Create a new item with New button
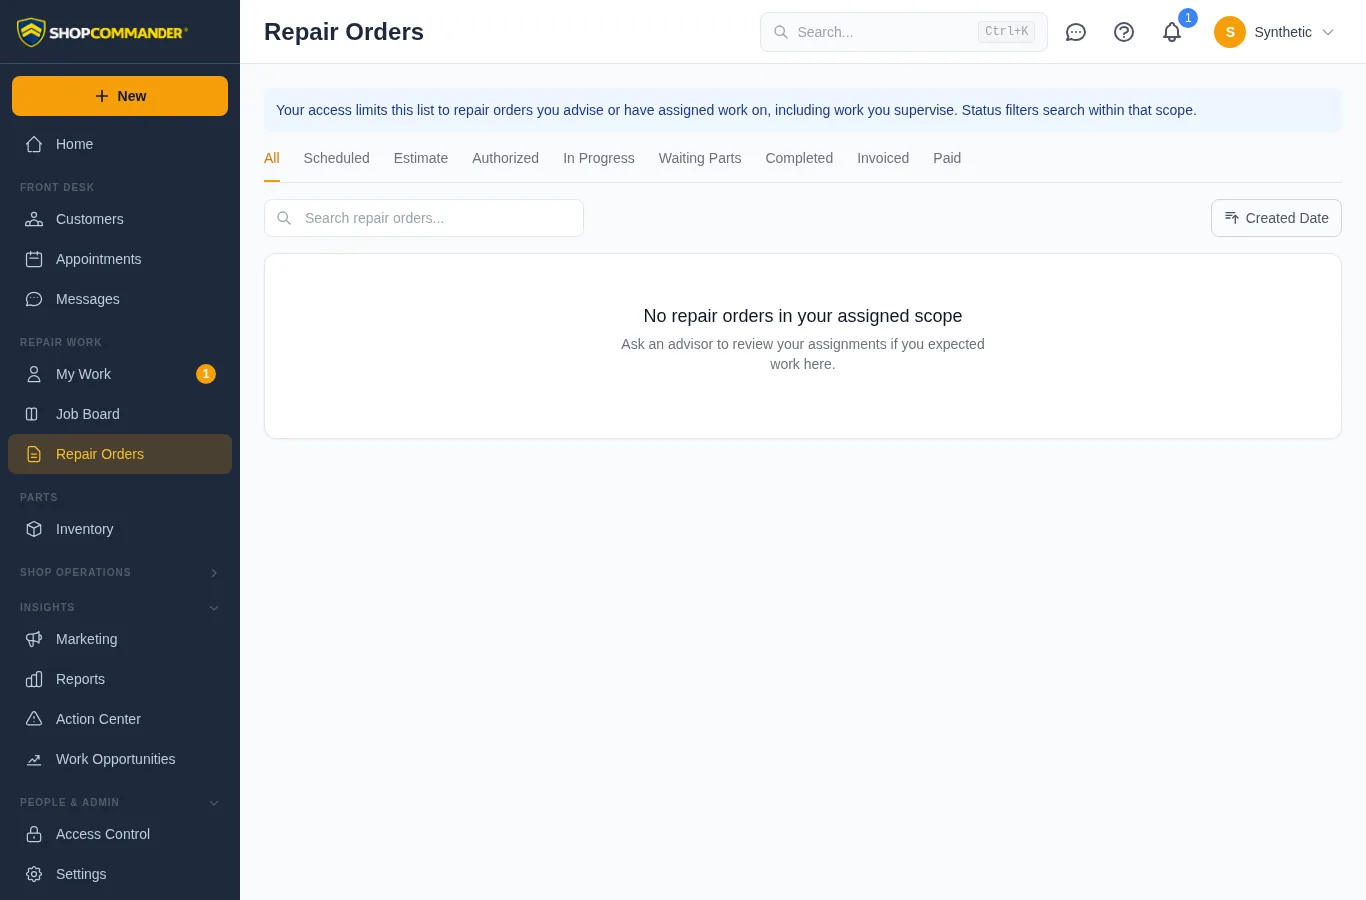 tap(120, 96)
